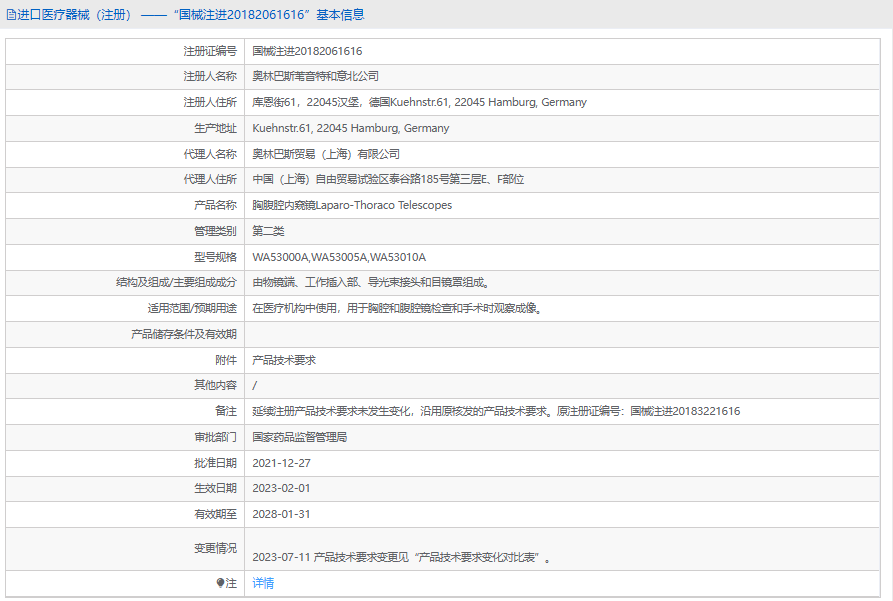
Task: Select agent name 奥林巴斯贸易（上海）有限公司
Action: click(326, 154)
